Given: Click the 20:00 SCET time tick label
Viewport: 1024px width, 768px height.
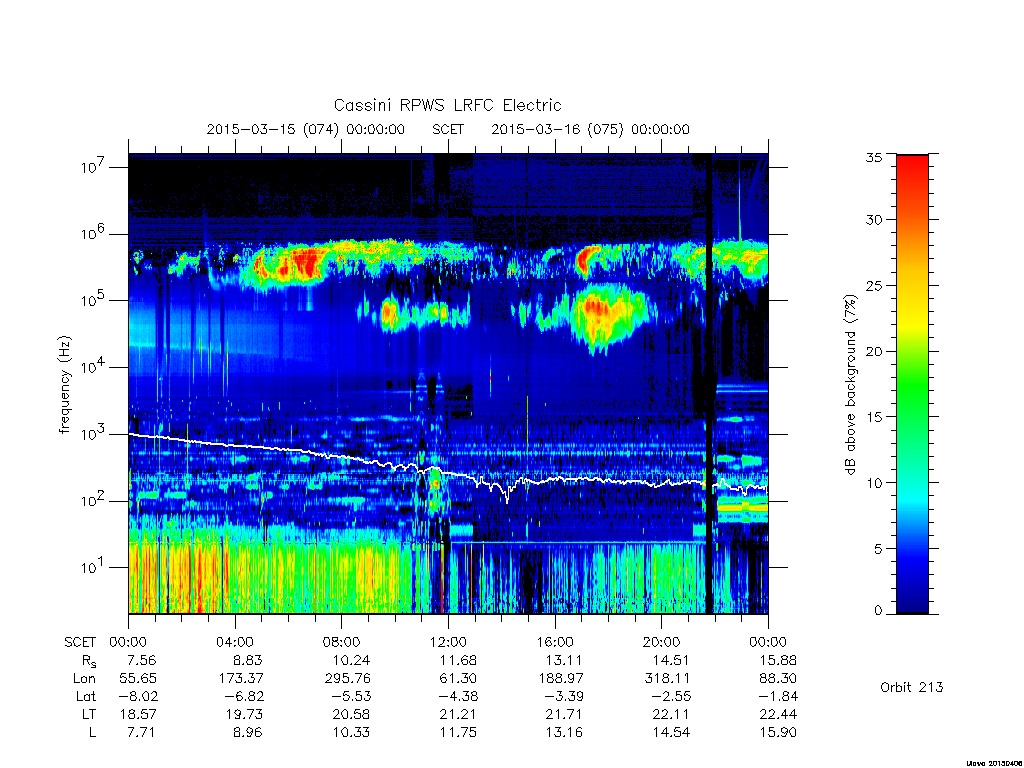Looking at the screenshot, I should pyautogui.click(x=661, y=642).
